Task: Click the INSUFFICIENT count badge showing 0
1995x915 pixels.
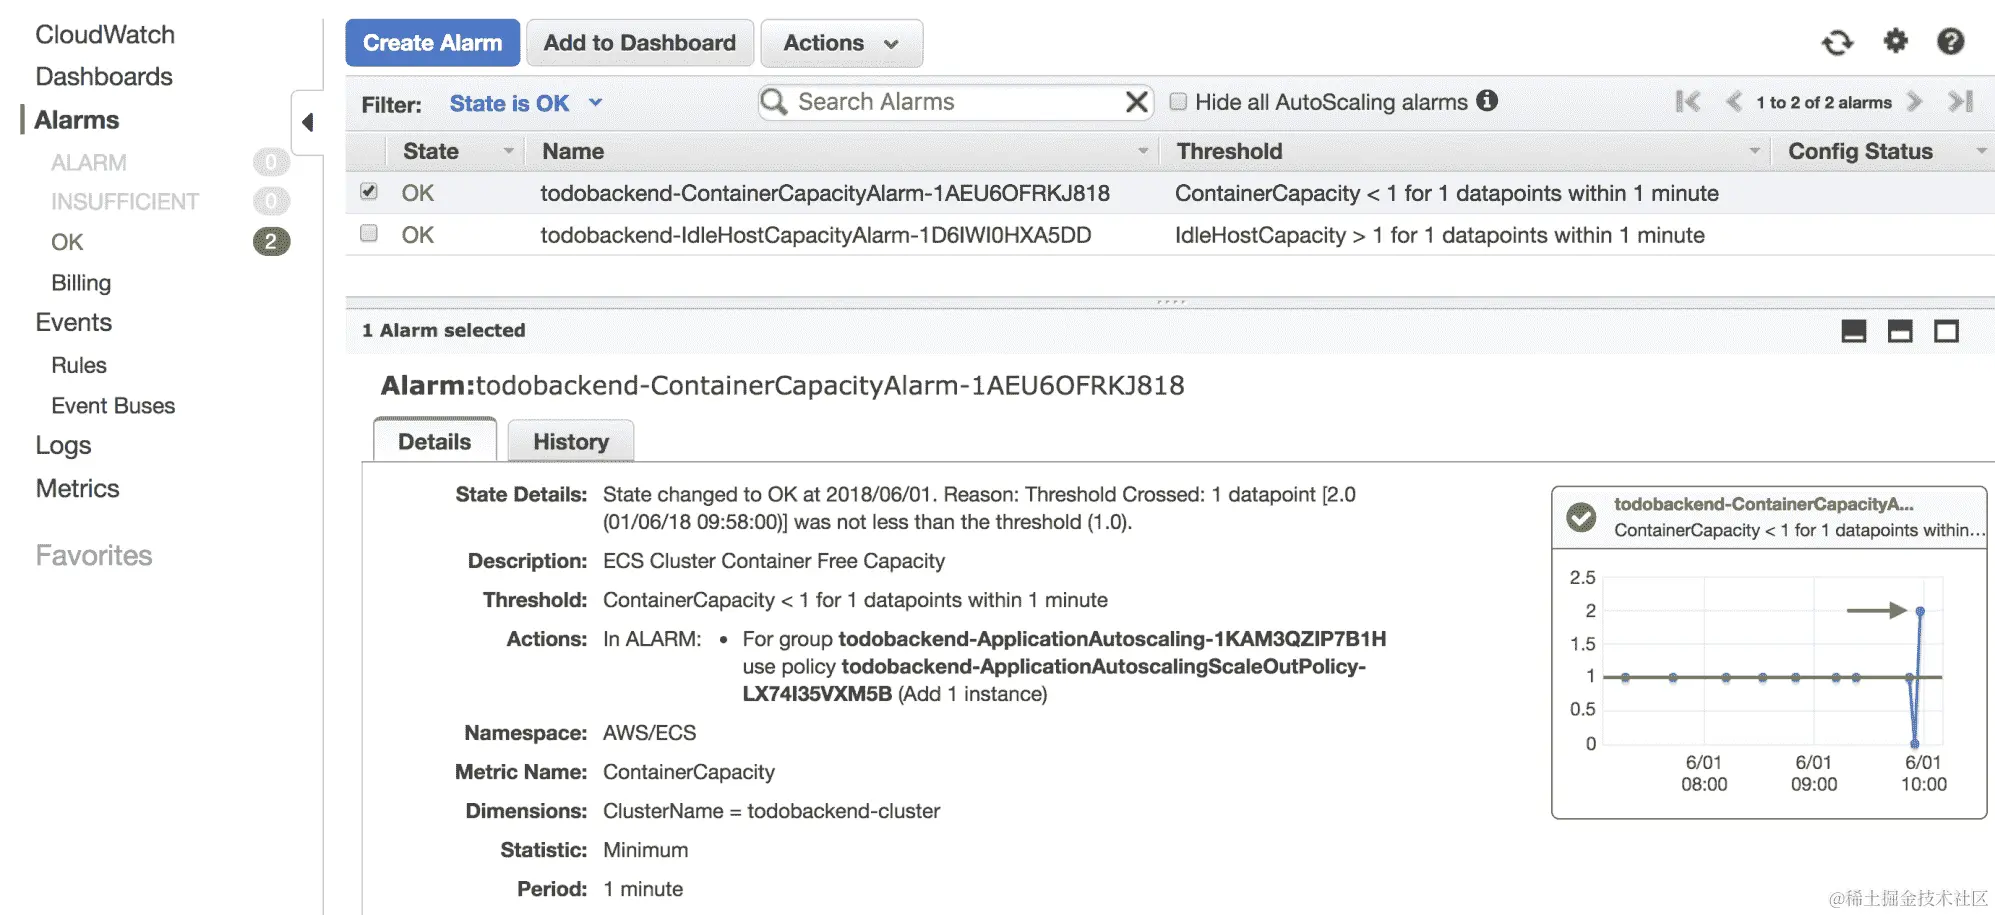Action: pos(271,202)
